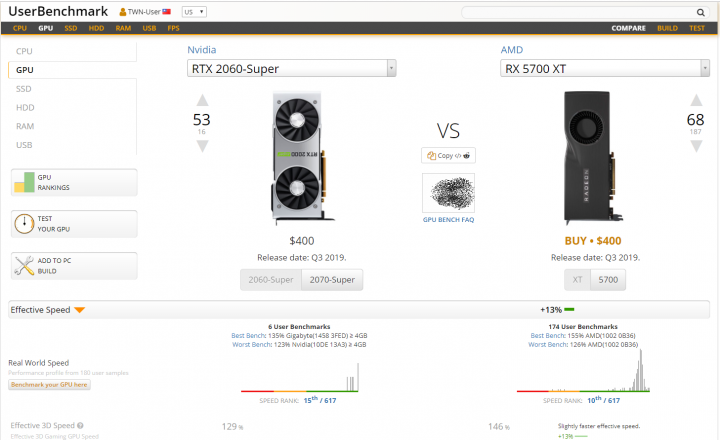The image size is (720, 440).
Task: Click the TWN-User profile icon
Action: coord(123,12)
